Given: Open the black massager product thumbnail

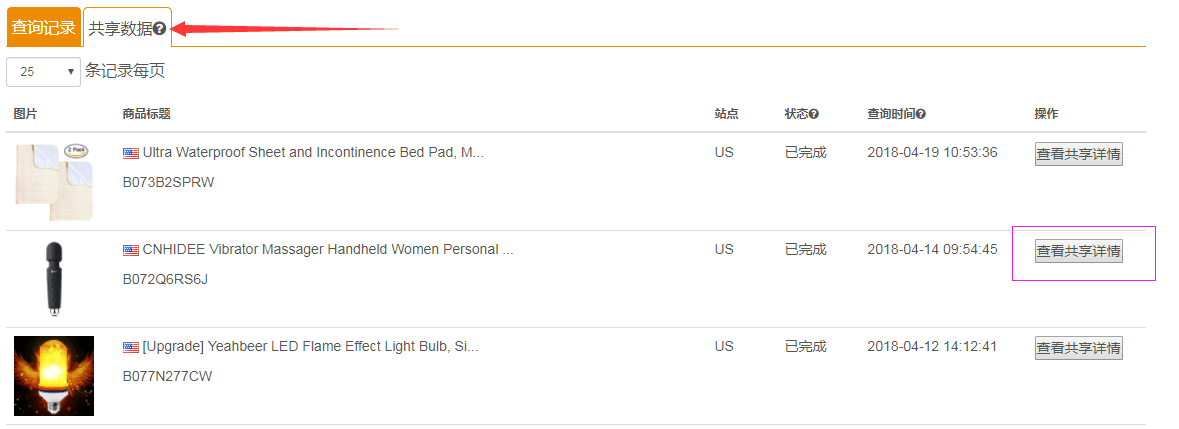Looking at the screenshot, I should pos(54,279).
